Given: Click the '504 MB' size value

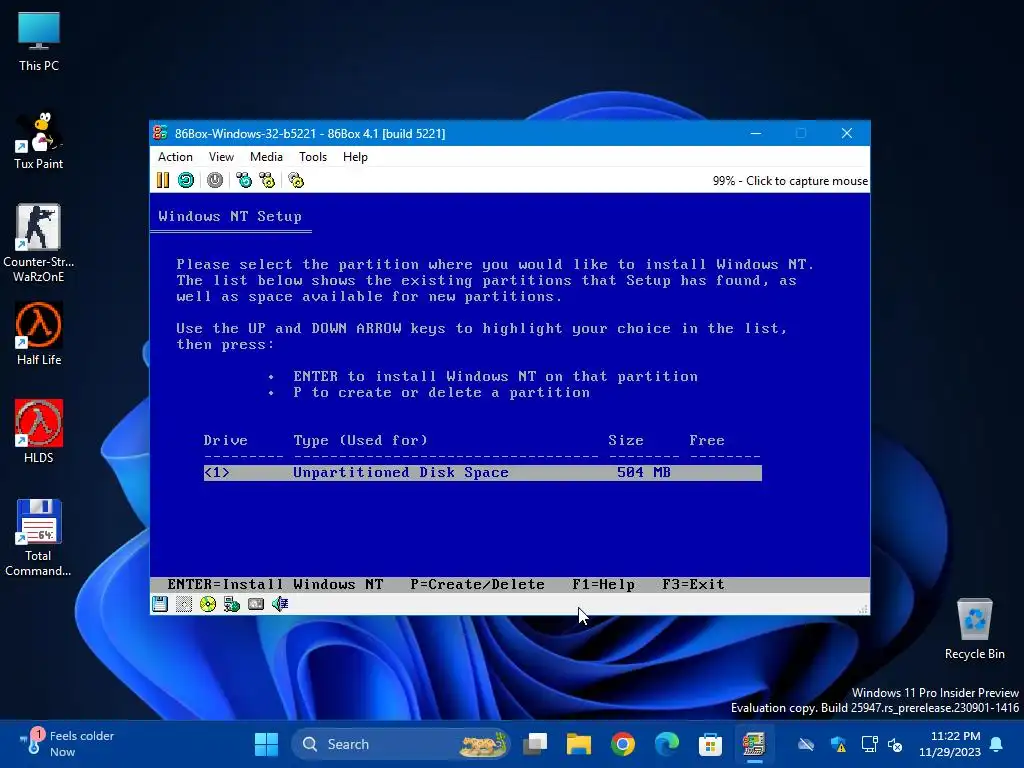Looking at the screenshot, I should click(x=643, y=472).
